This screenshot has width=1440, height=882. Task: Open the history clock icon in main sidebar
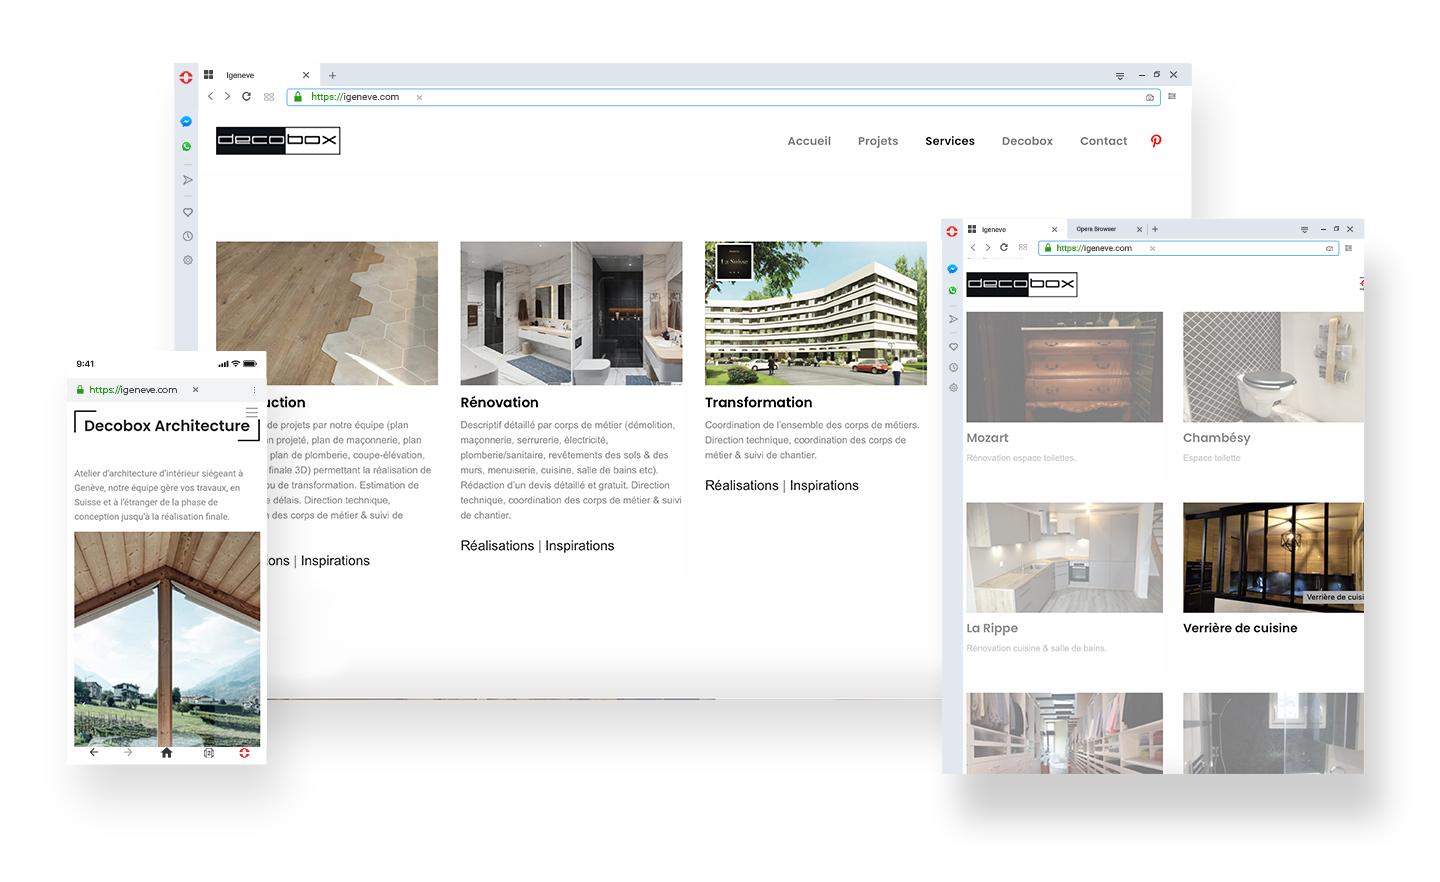[187, 237]
